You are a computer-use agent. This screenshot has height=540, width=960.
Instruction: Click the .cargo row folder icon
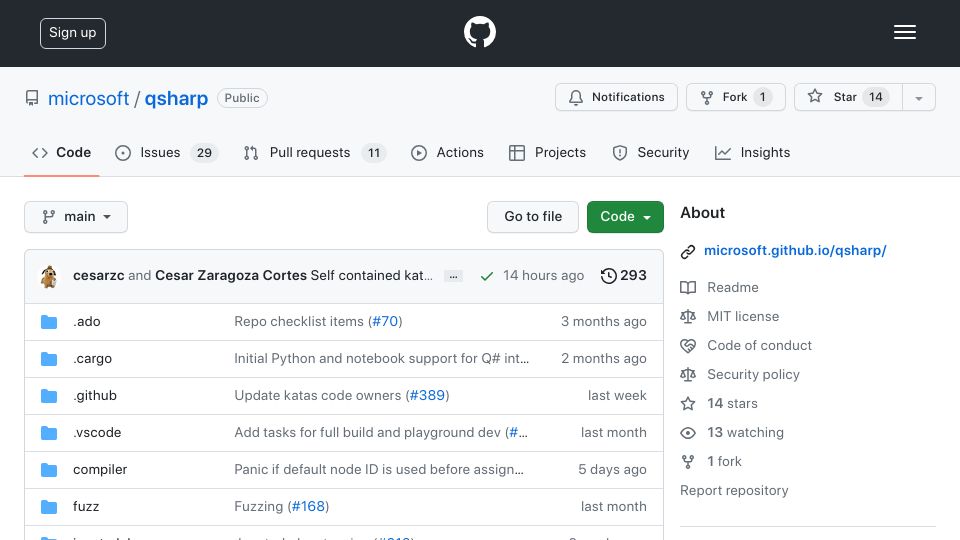click(x=49, y=359)
